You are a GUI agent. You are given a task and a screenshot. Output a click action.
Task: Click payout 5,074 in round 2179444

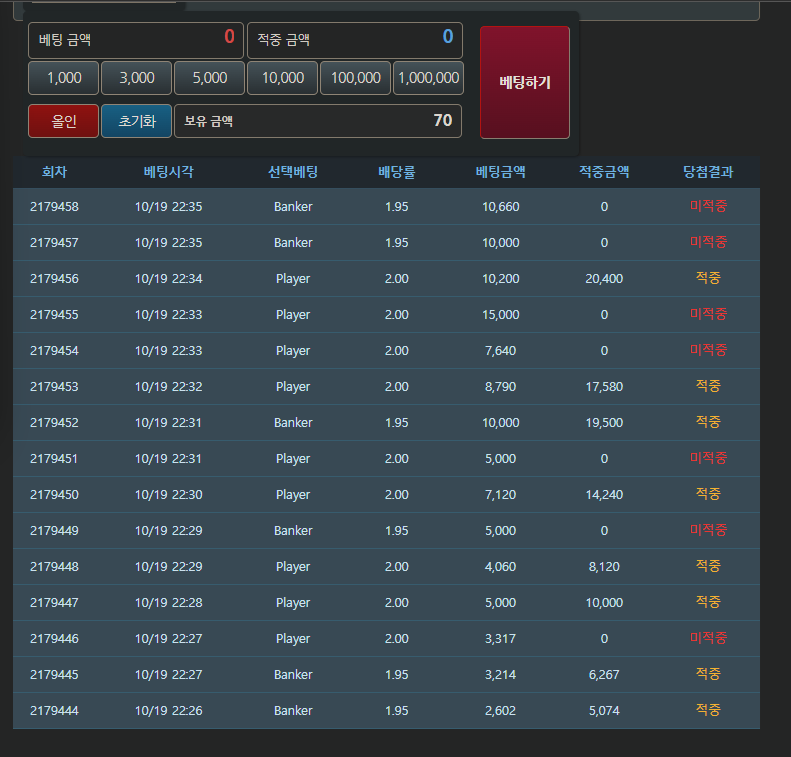(604, 711)
